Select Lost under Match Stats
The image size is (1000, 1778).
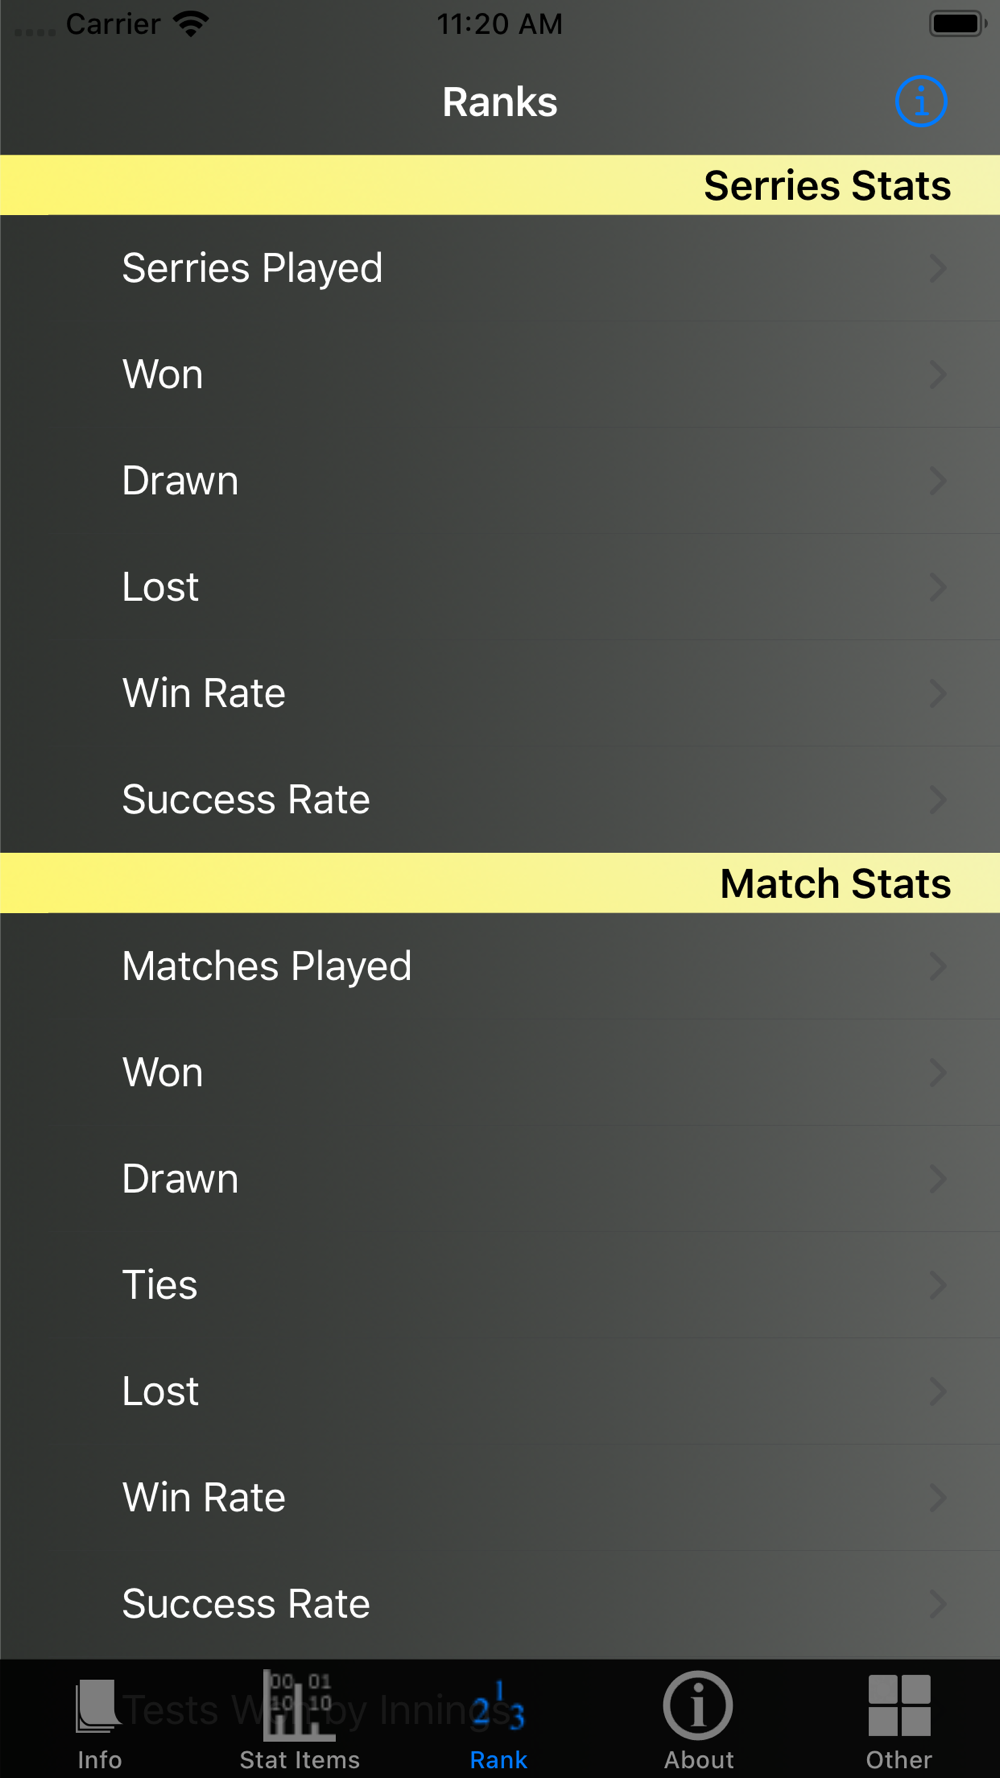click(x=500, y=1391)
